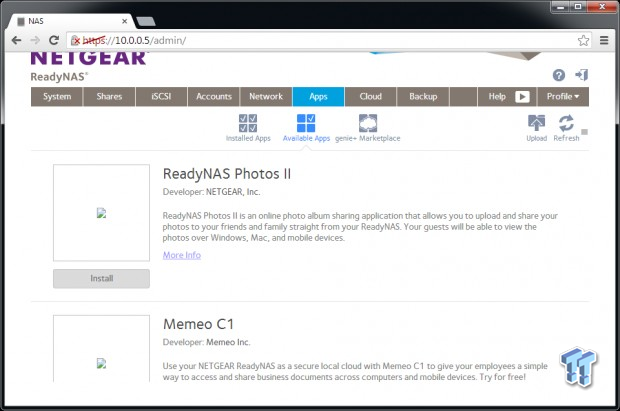Show Installed Apps view
Screen dimensions: 620x411
point(248,128)
